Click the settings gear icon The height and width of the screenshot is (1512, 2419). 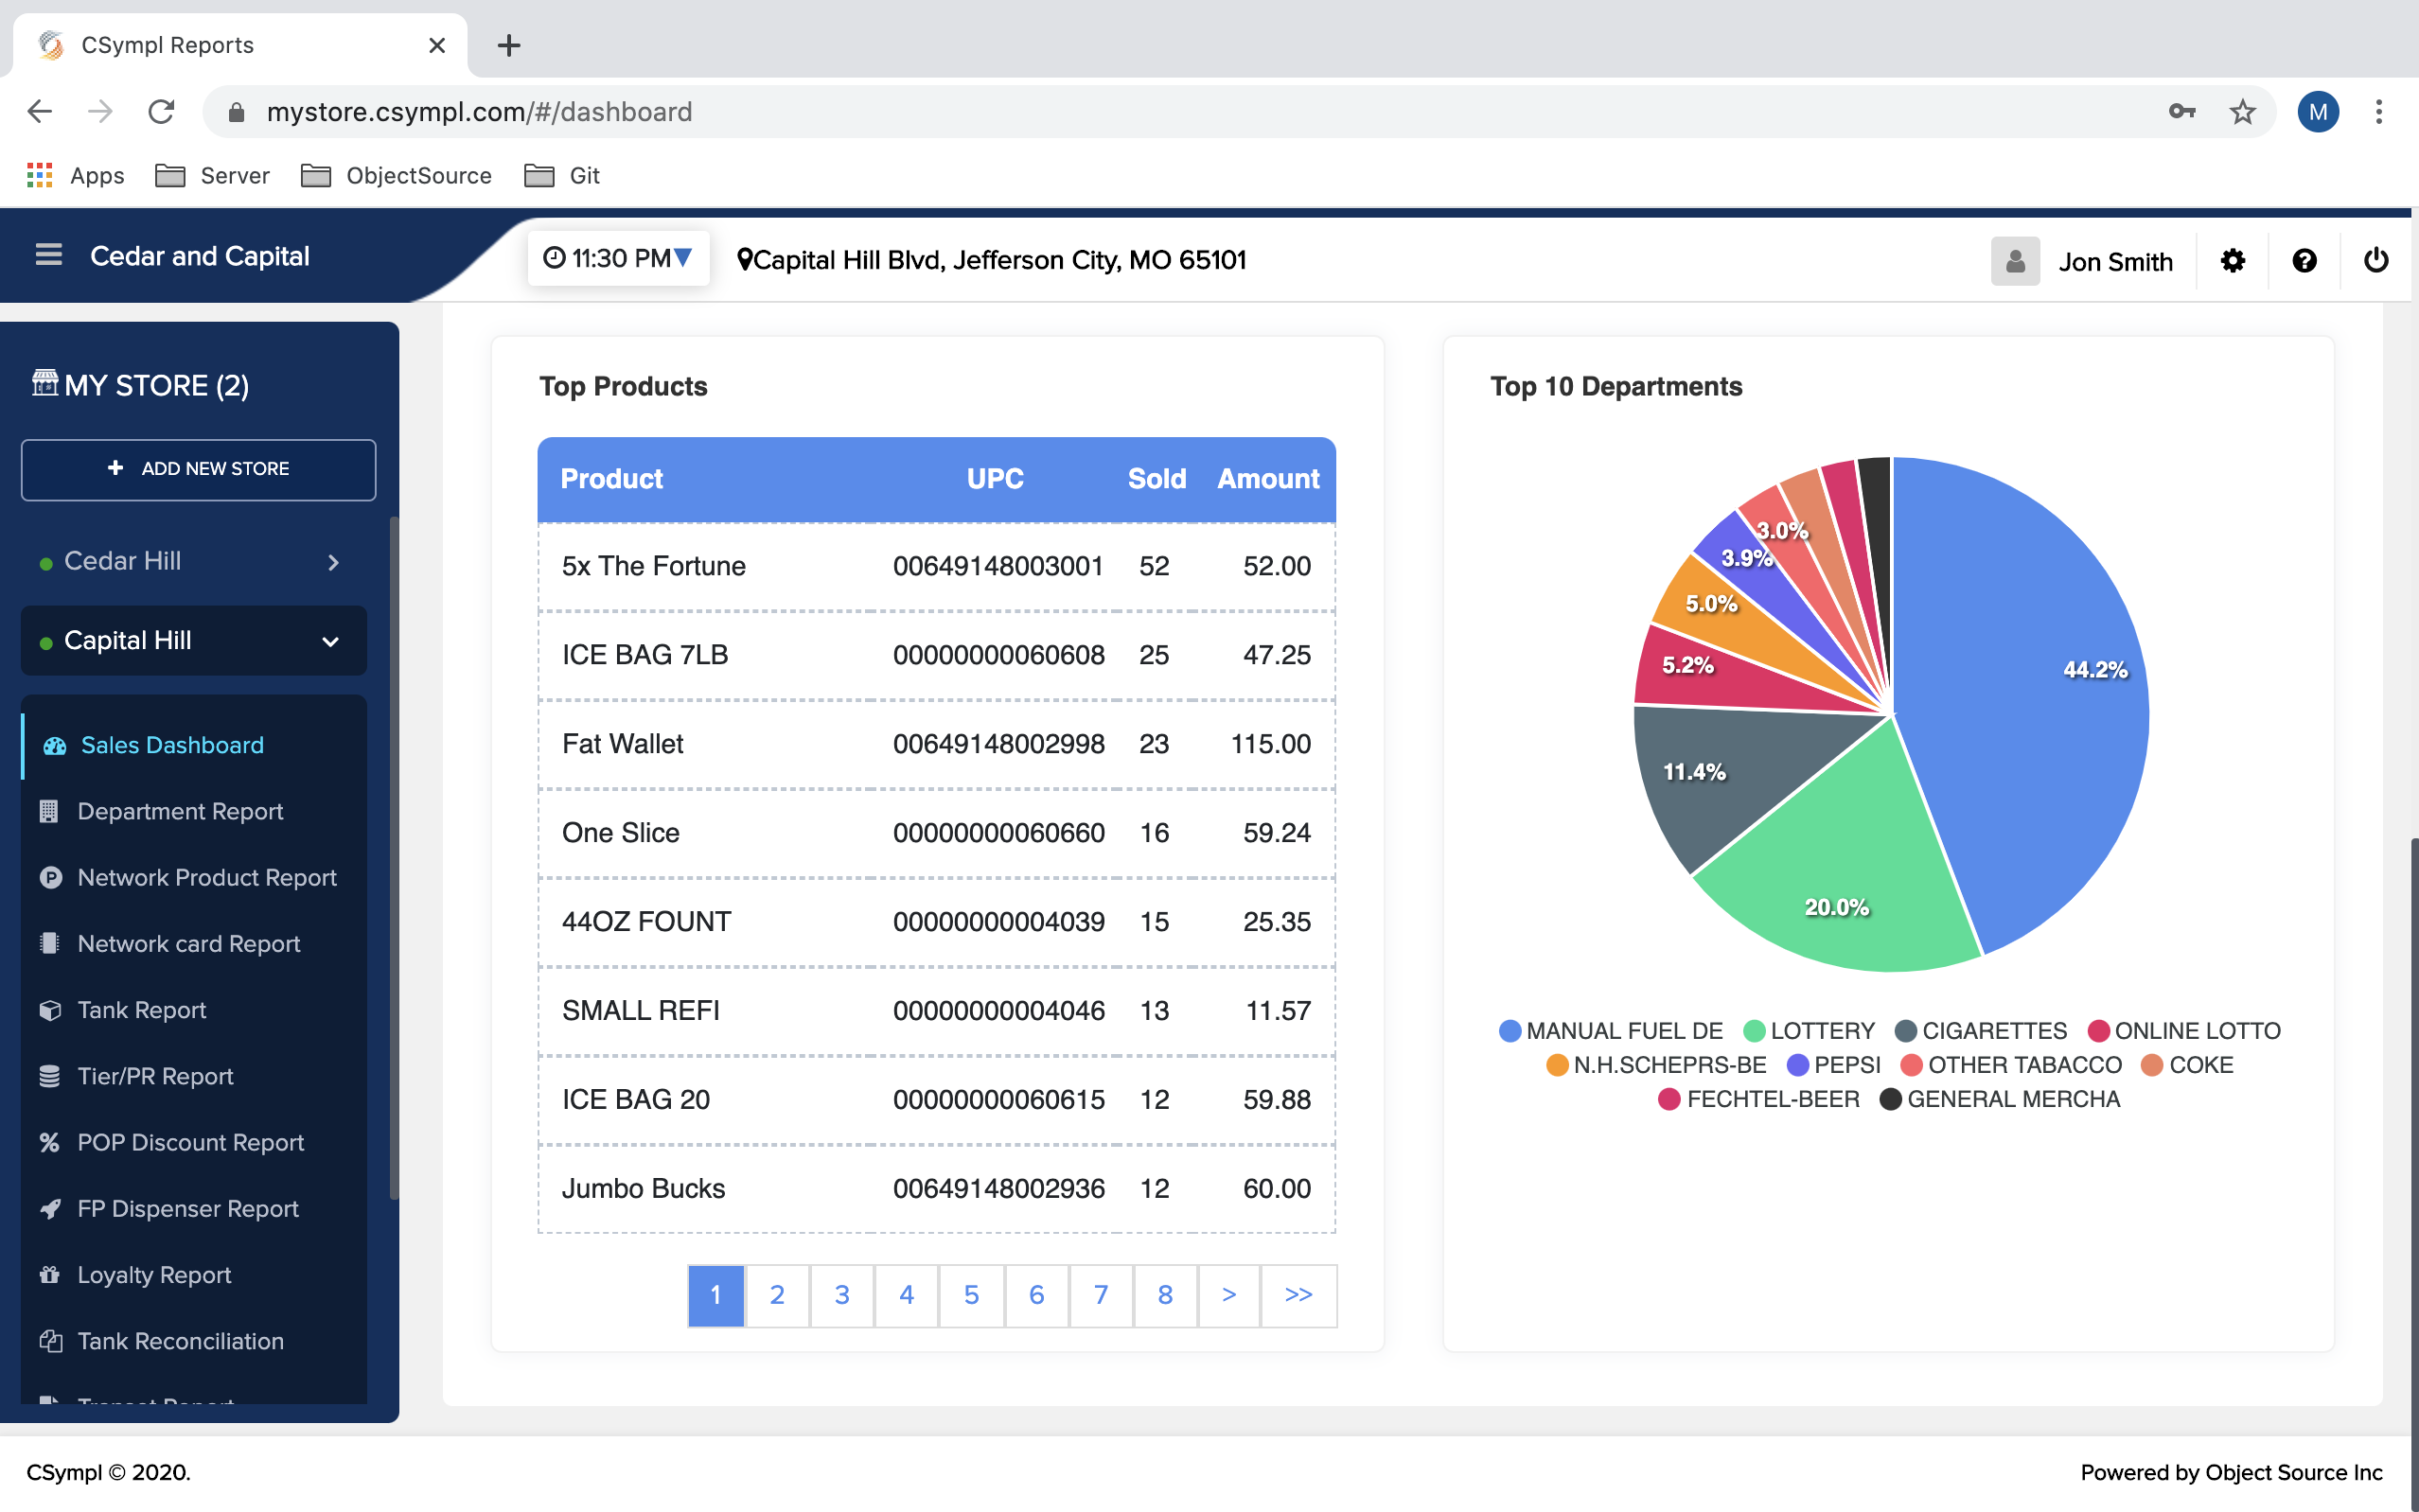(2232, 261)
